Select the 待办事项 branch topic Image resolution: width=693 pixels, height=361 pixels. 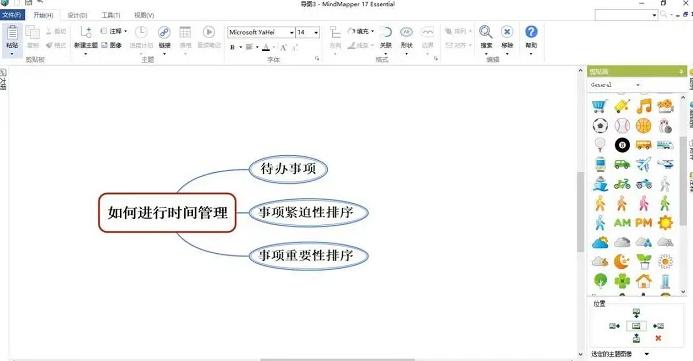click(288, 169)
